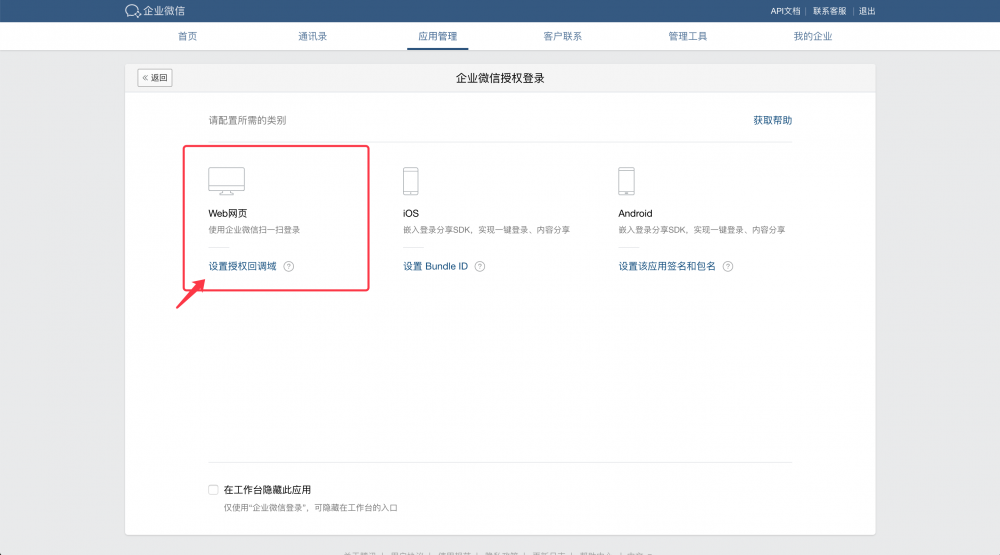The image size is (1000, 555).
Task: Open 管理工具 tab
Action: [688, 36]
